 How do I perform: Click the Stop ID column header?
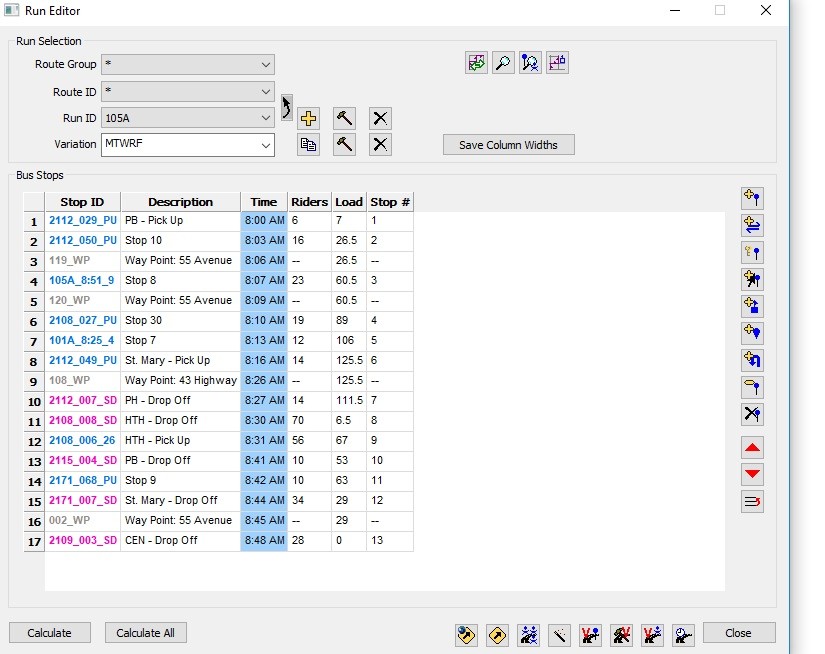tap(83, 202)
